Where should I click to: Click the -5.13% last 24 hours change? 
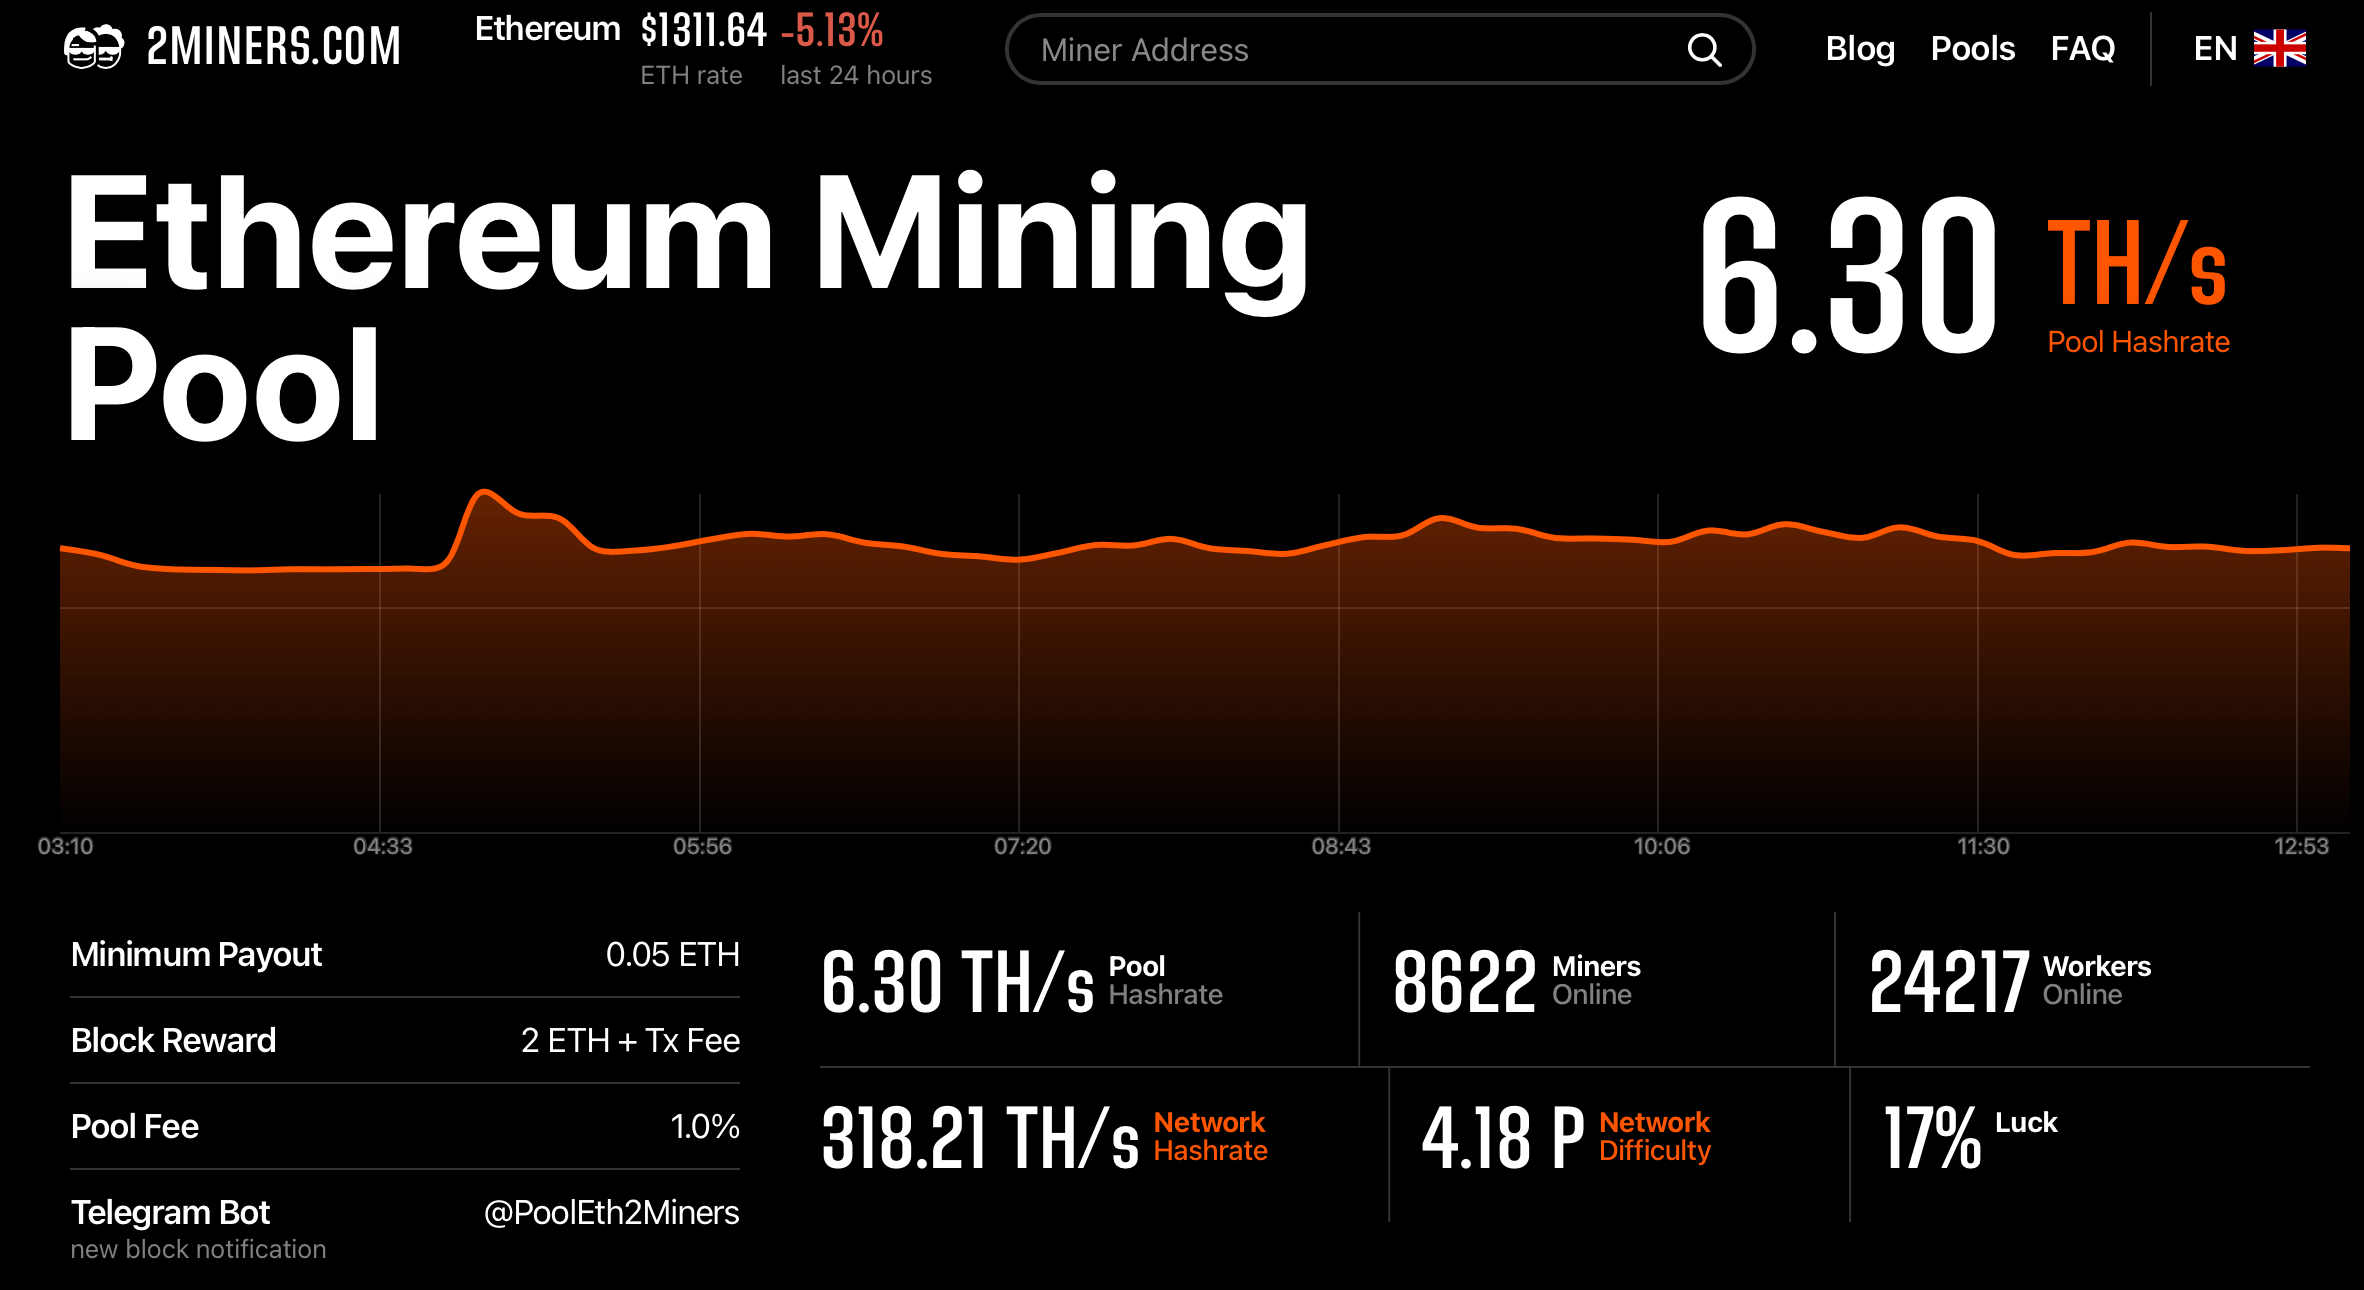click(x=832, y=31)
